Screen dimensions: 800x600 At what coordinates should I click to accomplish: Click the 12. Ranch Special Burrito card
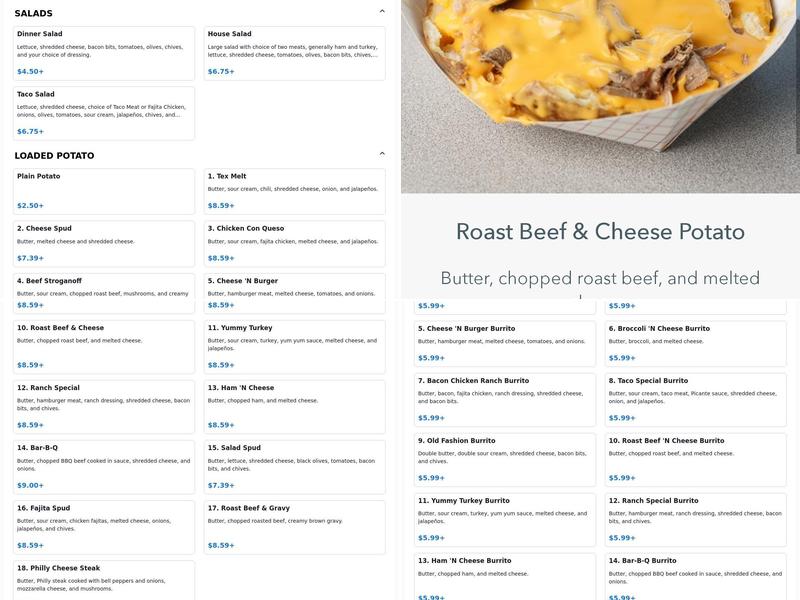pyautogui.click(x=696, y=520)
